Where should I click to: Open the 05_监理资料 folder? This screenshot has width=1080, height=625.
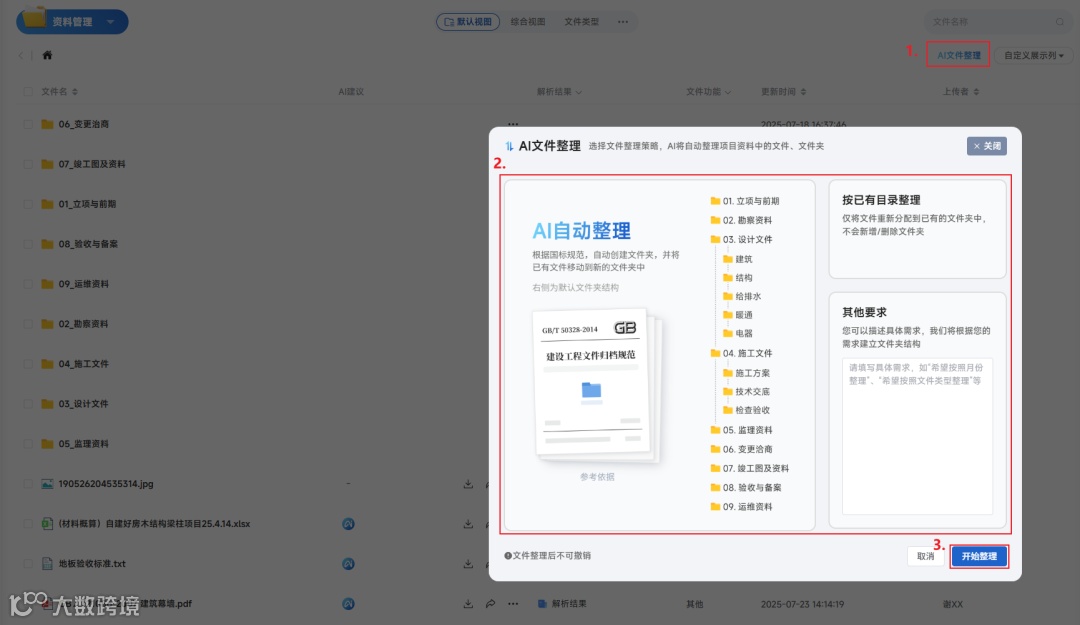[x=83, y=444]
